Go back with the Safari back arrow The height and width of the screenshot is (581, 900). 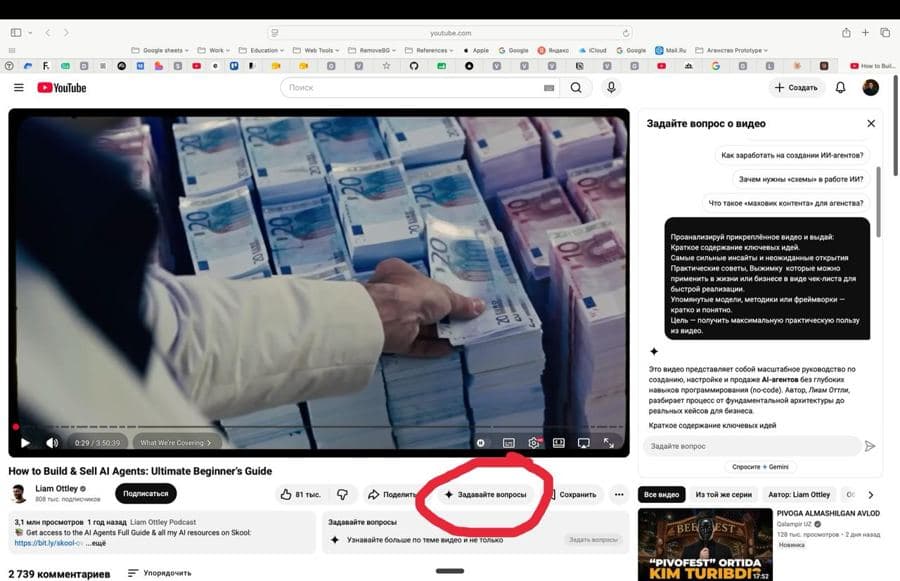48,33
